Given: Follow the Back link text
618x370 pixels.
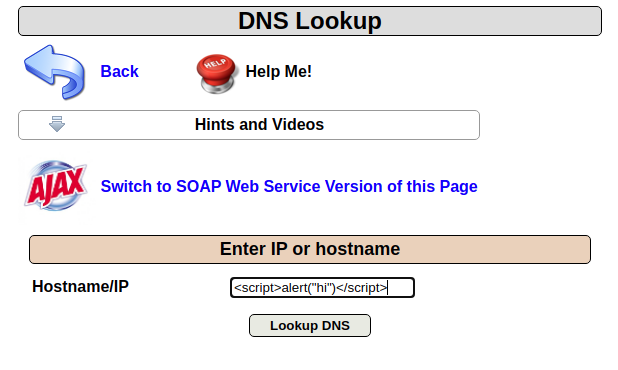Looking at the screenshot, I should pyautogui.click(x=119, y=71).
